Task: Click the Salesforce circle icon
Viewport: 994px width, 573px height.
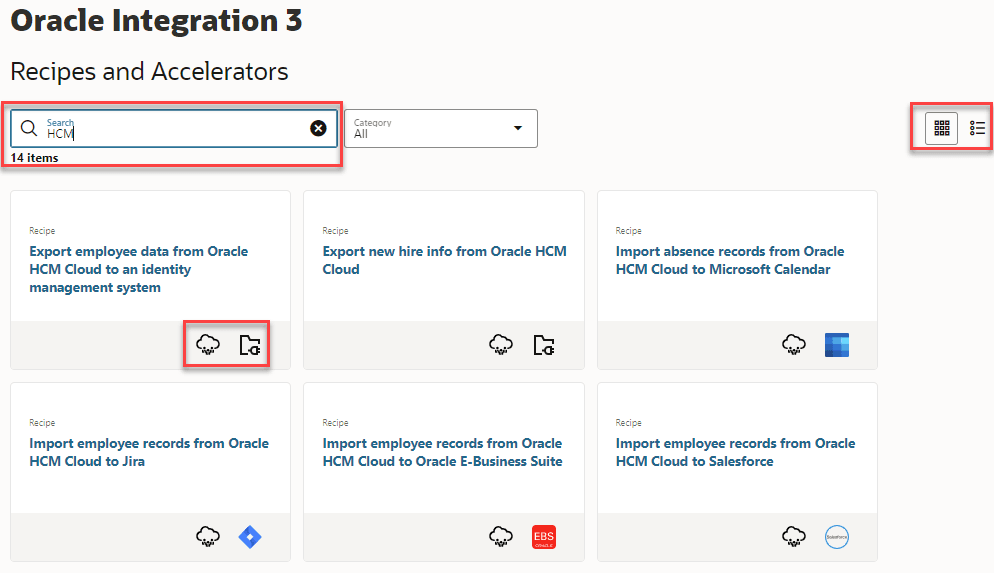Action: pos(837,537)
